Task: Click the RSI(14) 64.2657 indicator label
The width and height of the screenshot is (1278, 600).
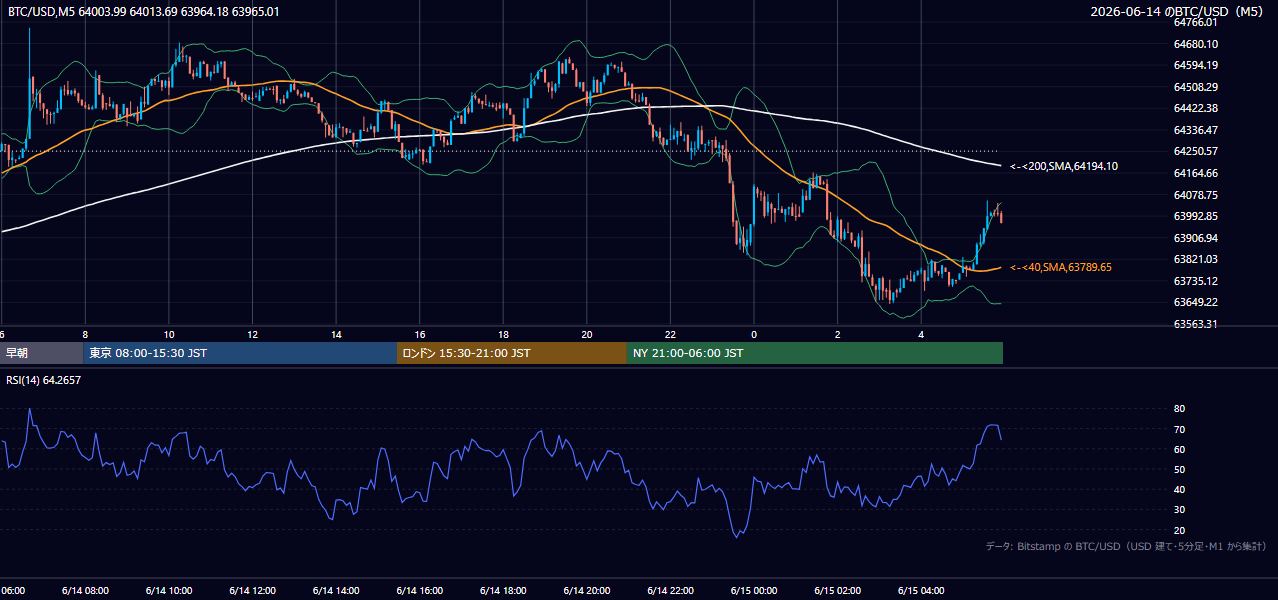Action: pyautogui.click(x=44, y=380)
